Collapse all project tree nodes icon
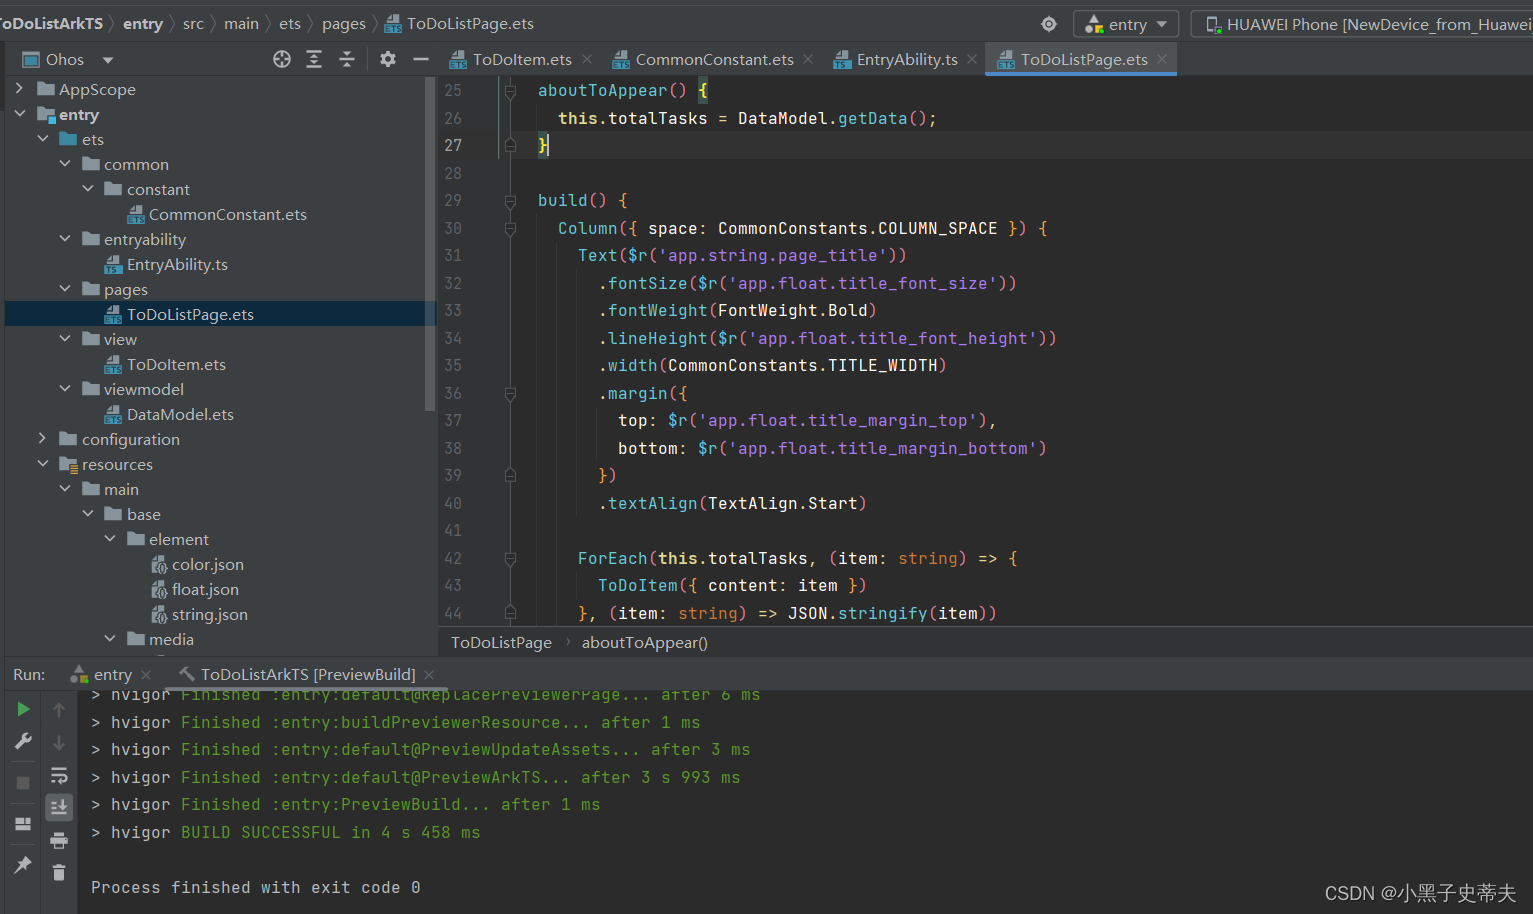 point(347,59)
